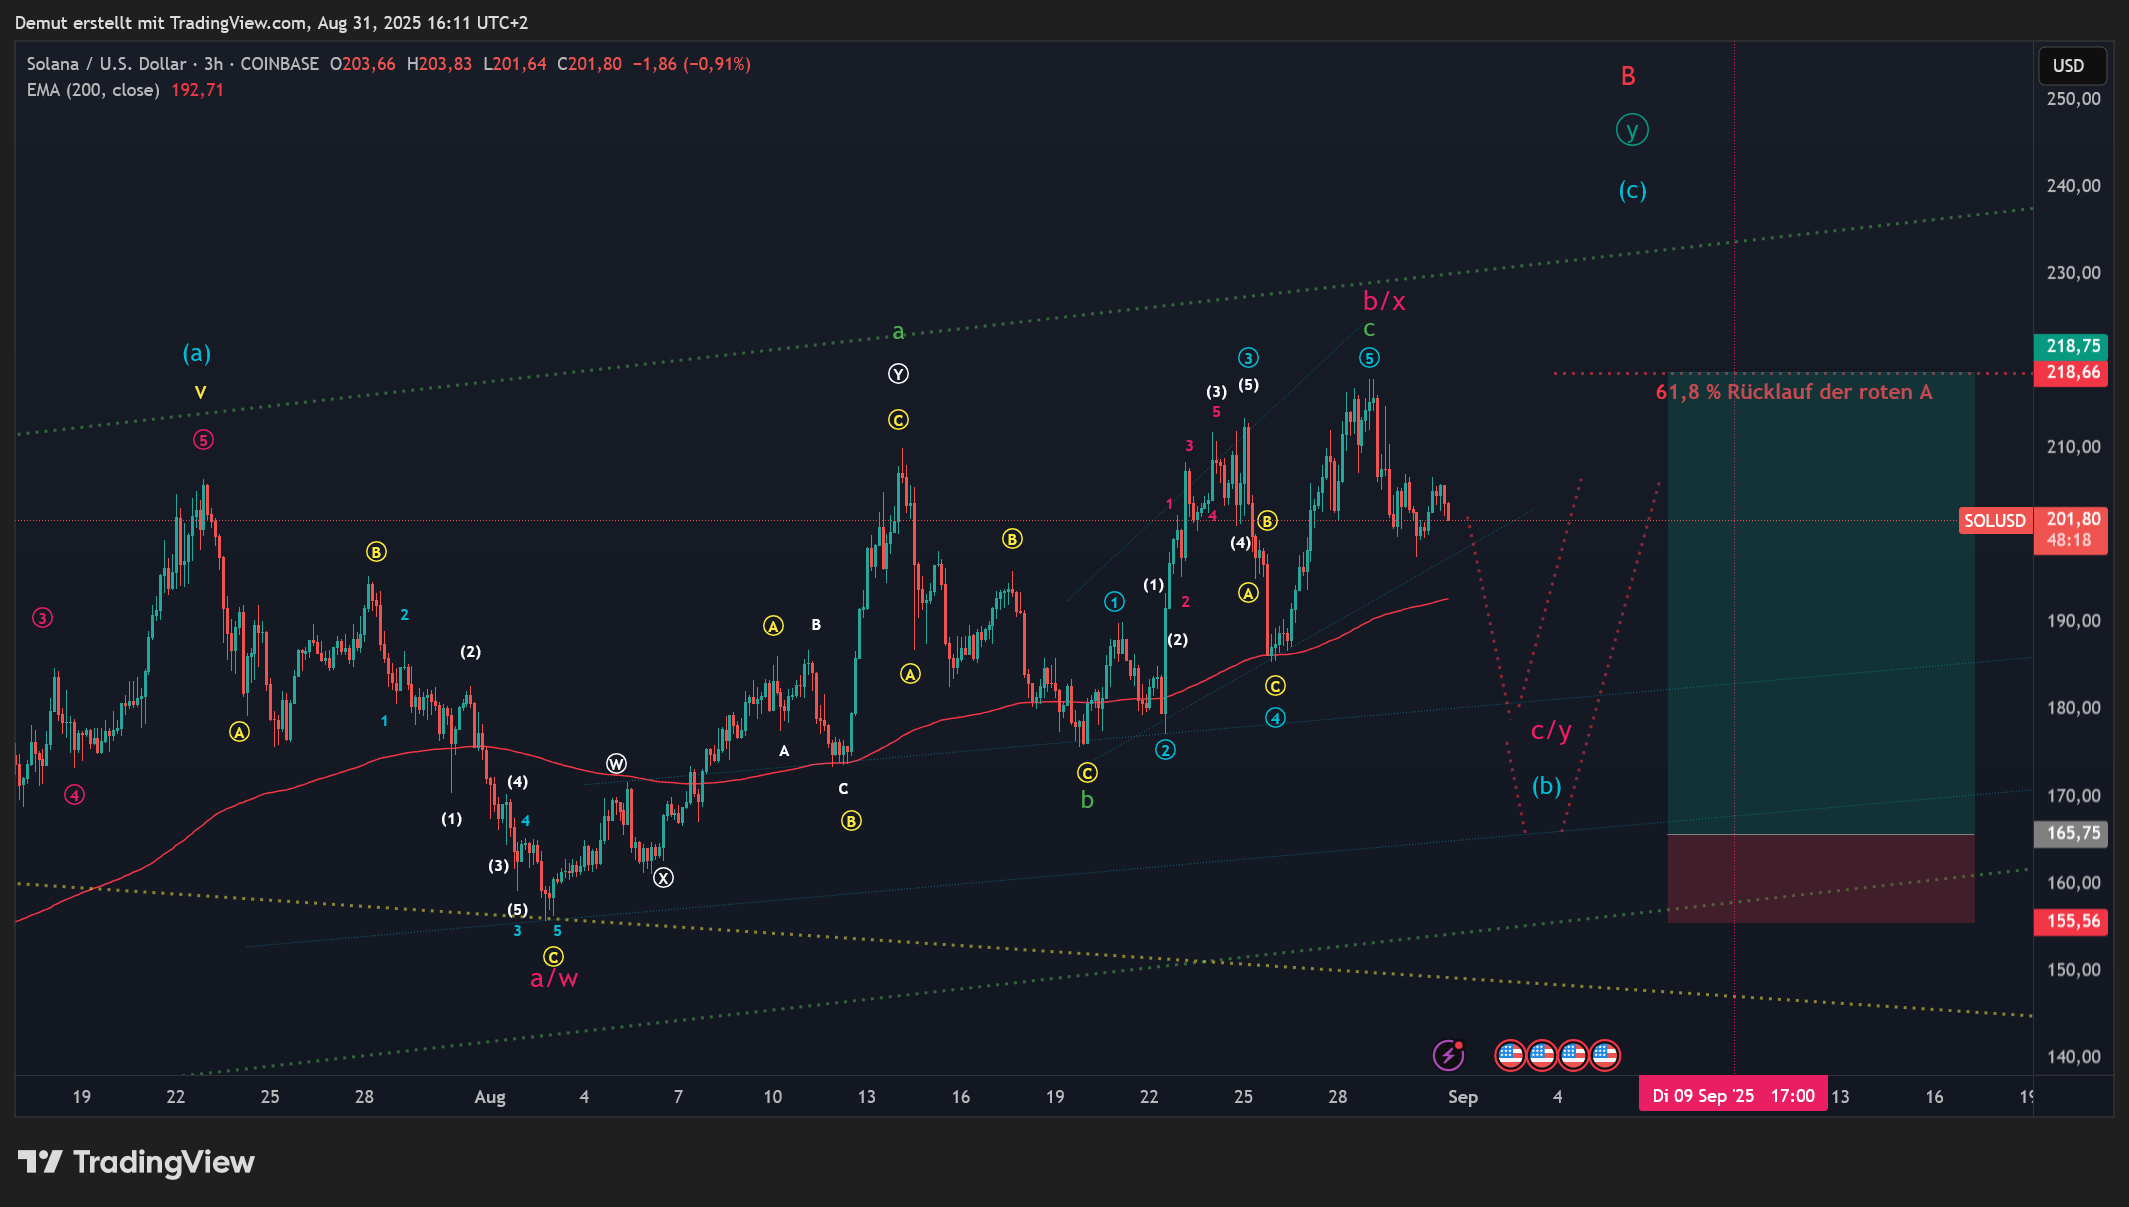
Task: Click the EMA (200, close) indicator legend
Action: tap(93, 90)
